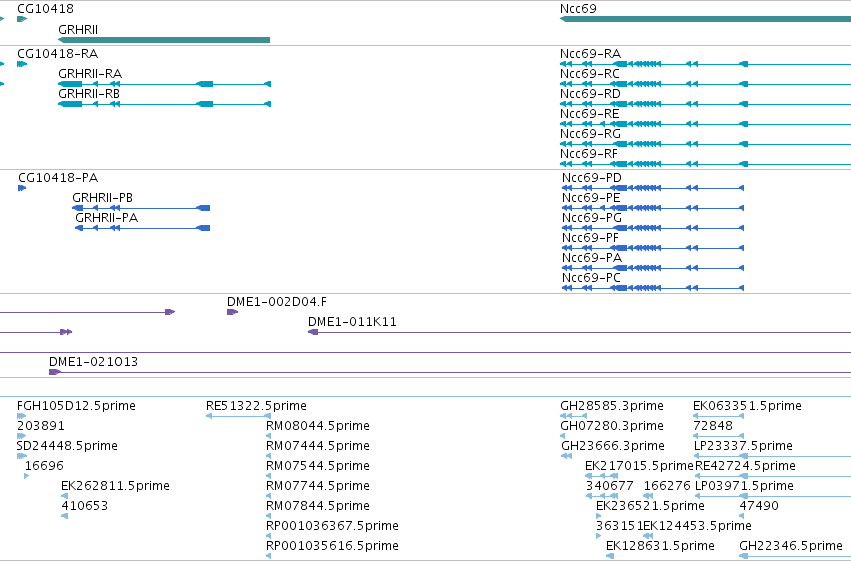
Task: Select the Ncc69-PG protein label
Action: [x=592, y=218]
